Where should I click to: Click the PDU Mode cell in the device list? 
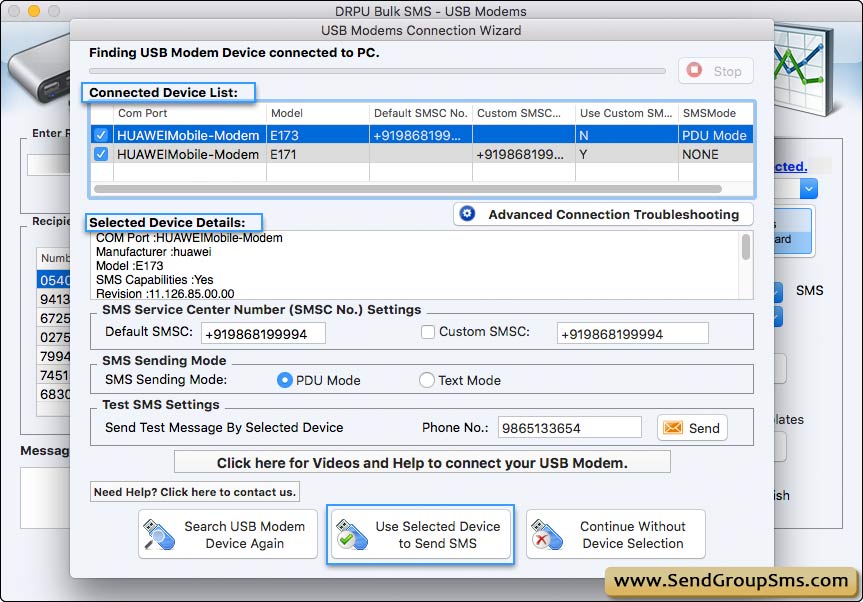(714, 135)
